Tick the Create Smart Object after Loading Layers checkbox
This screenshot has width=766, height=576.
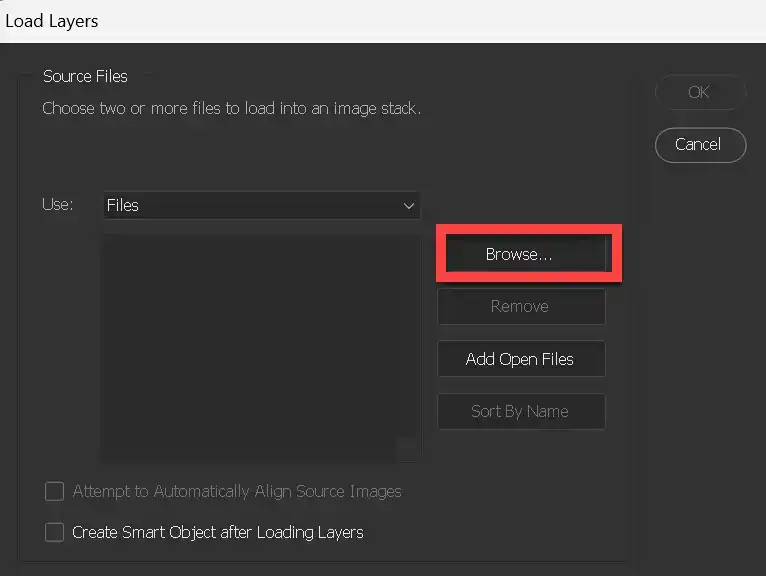pyautogui.click(x=55, y=532)
